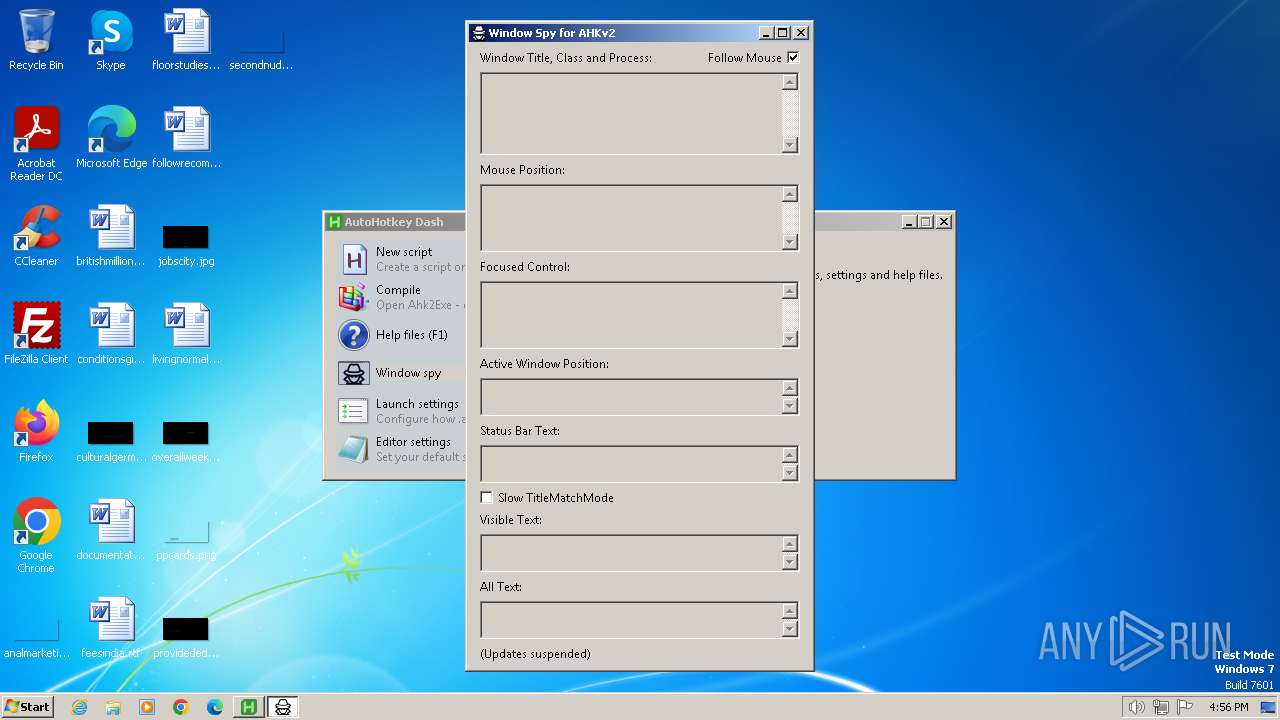Choose the Editor settings entry

point(413,442)
